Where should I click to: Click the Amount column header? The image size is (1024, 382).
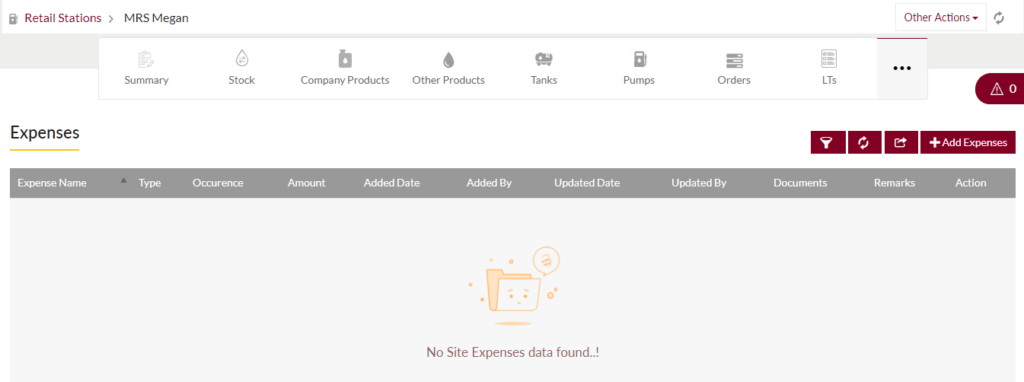click(306, 183)
